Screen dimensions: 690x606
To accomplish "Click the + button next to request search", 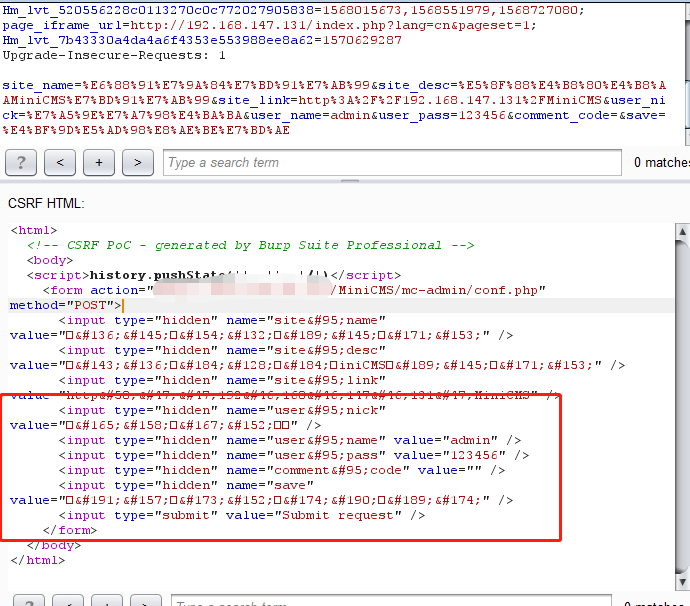I will pyautogui.click(x=99, y=162).
